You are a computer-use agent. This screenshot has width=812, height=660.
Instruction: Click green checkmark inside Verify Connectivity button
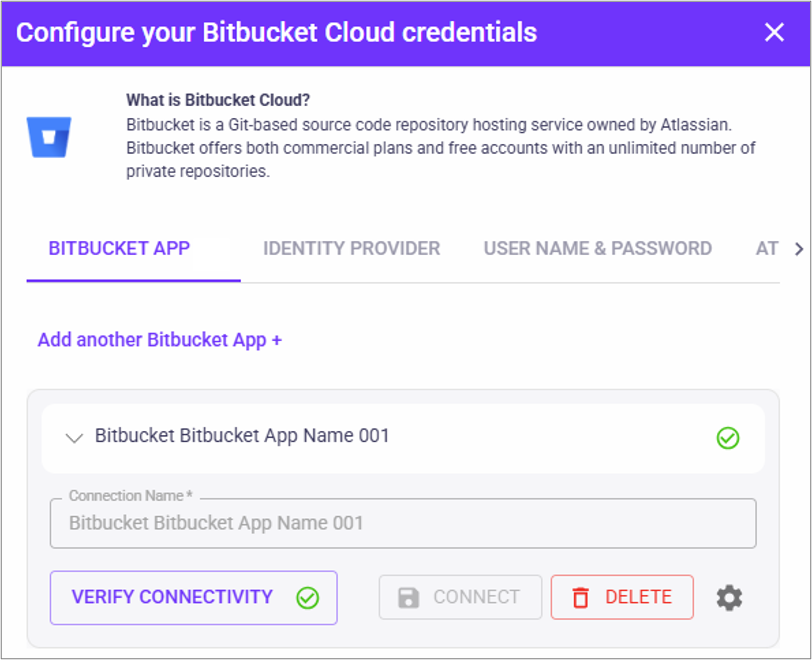point(308,598)
